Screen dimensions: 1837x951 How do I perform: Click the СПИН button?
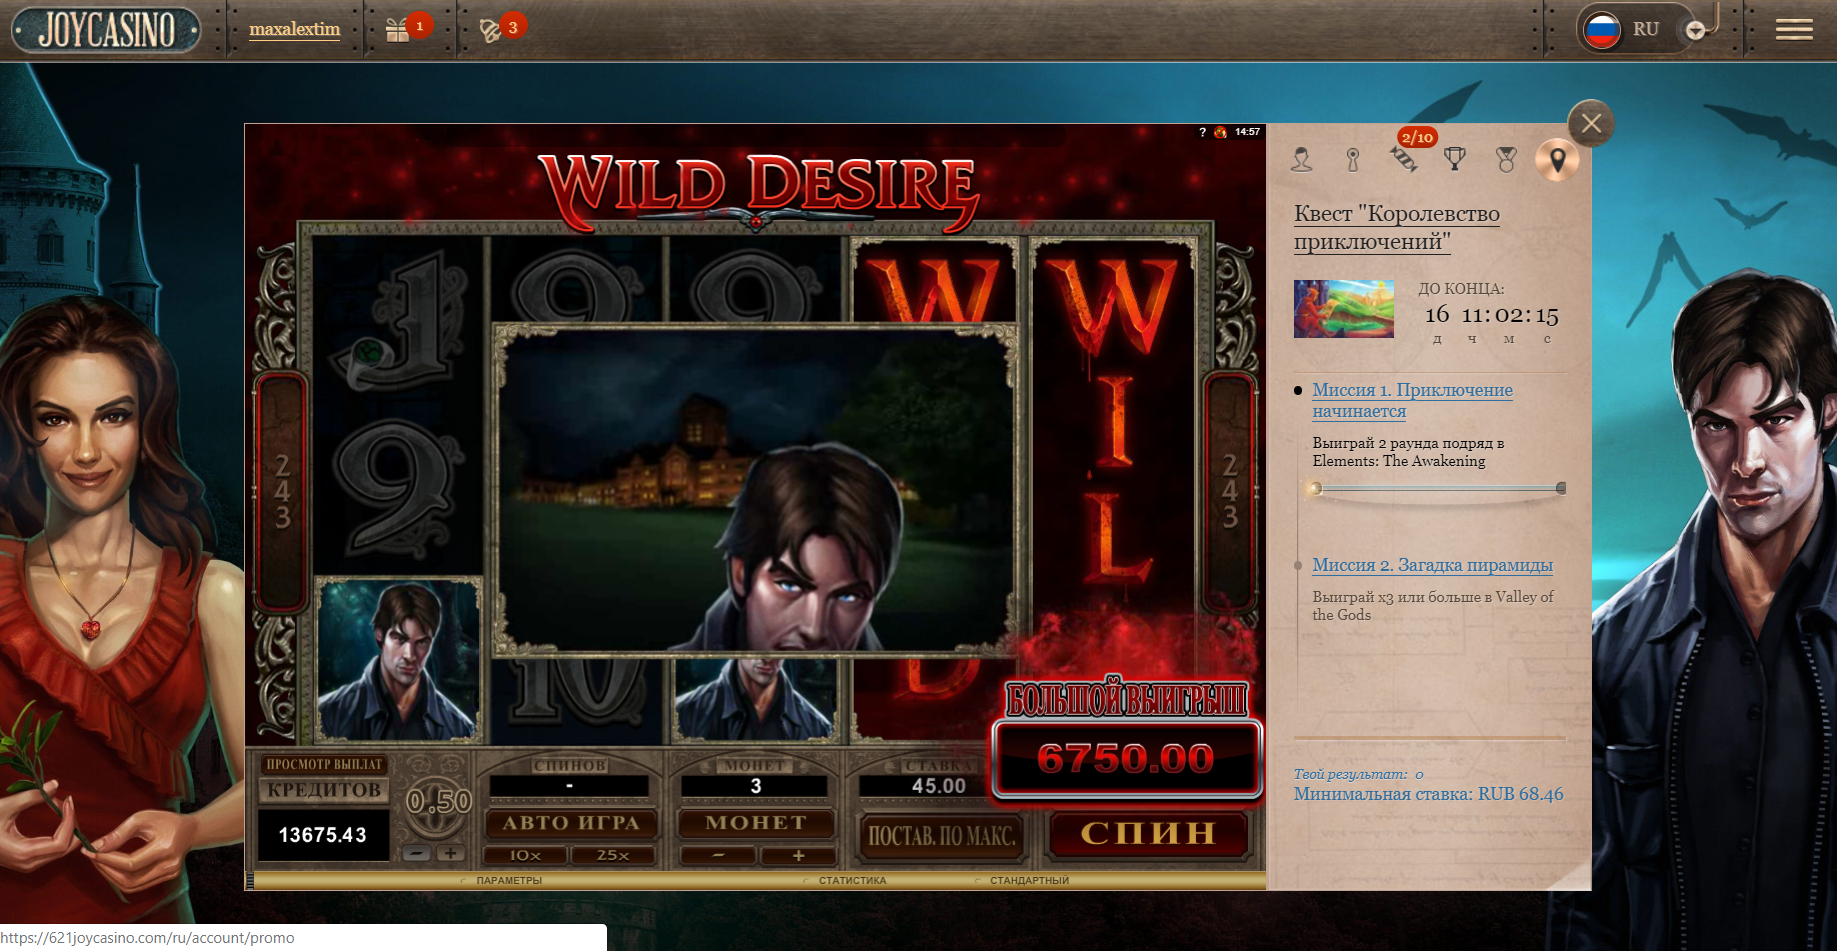1148,834
